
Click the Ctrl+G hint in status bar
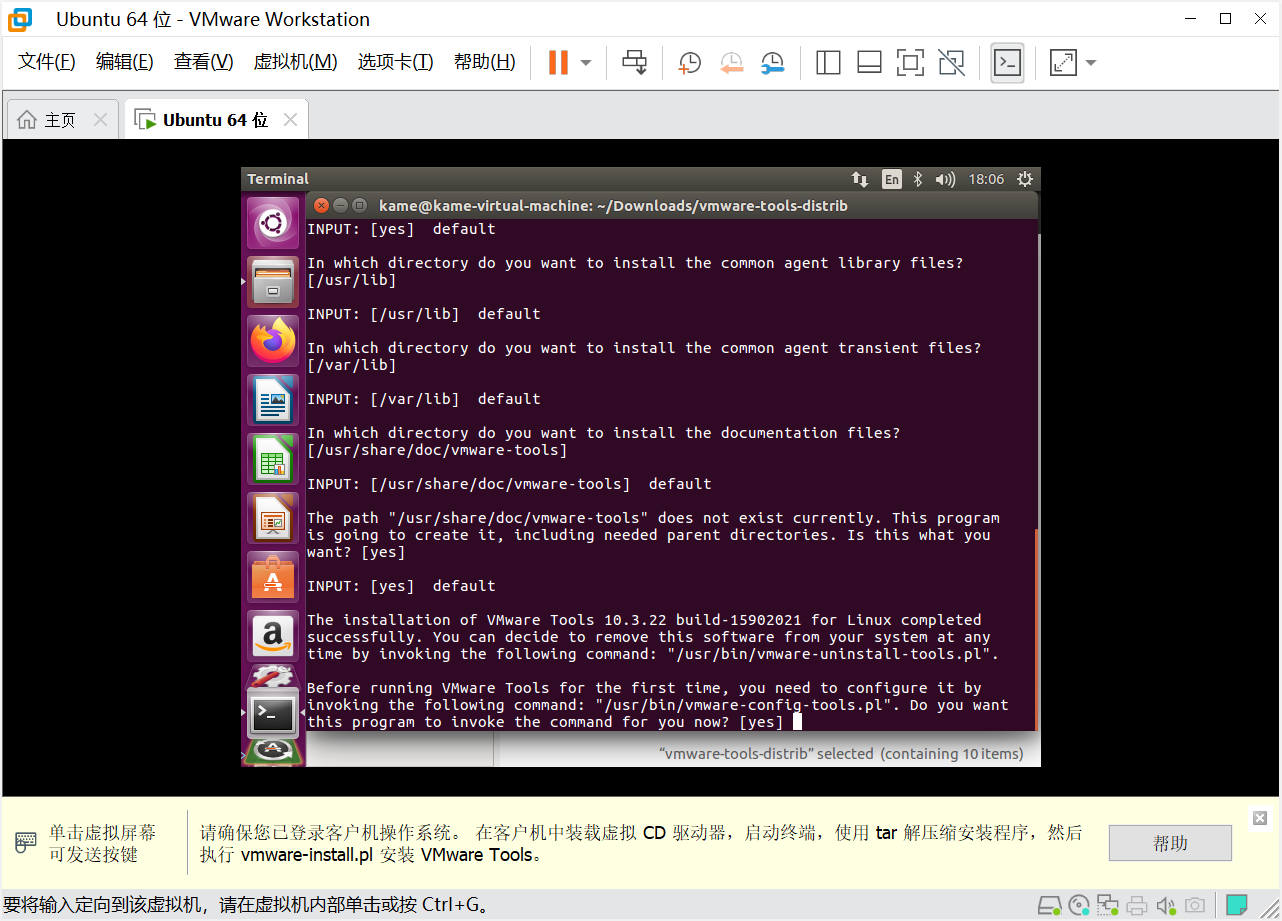(453, 905)
